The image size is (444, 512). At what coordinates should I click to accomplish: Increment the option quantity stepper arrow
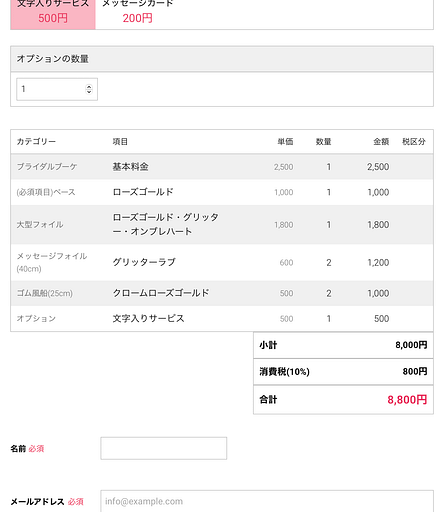click(x=89, y=87)
